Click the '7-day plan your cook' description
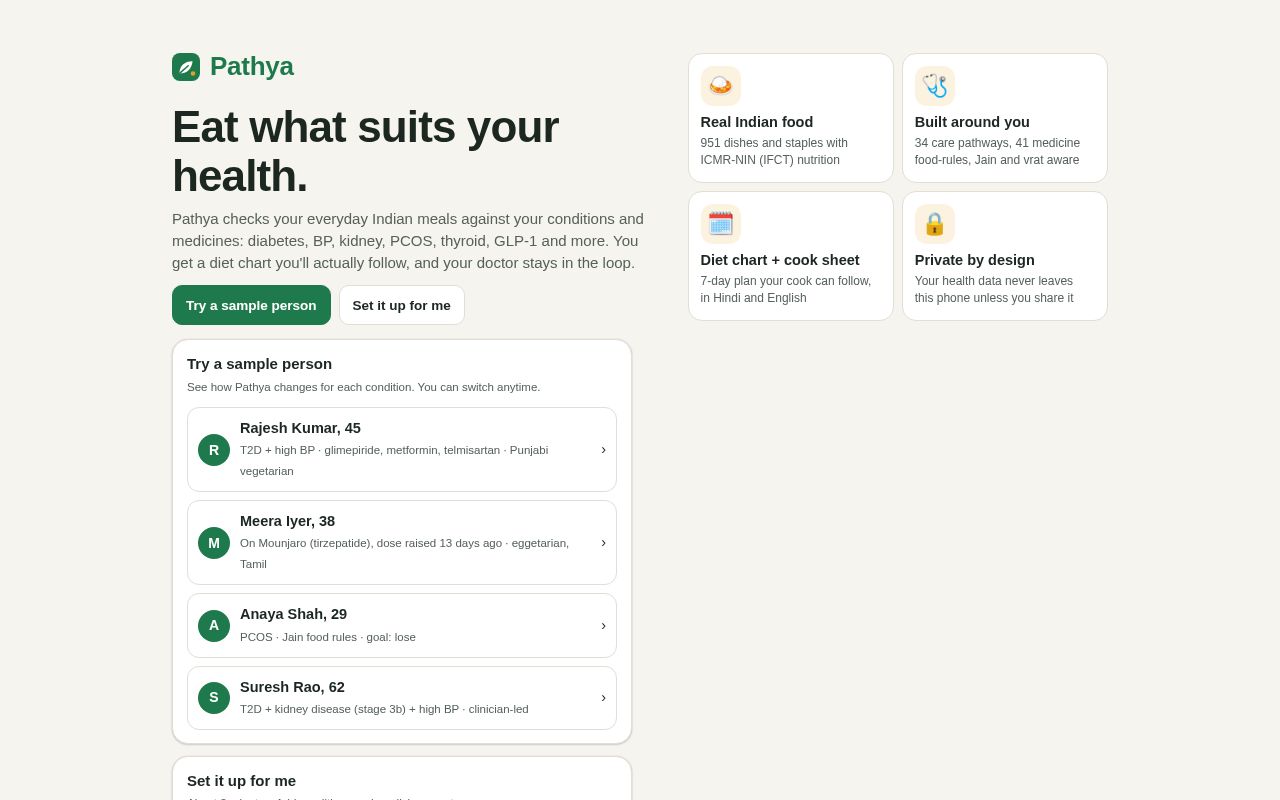 [x=786, y=289]
